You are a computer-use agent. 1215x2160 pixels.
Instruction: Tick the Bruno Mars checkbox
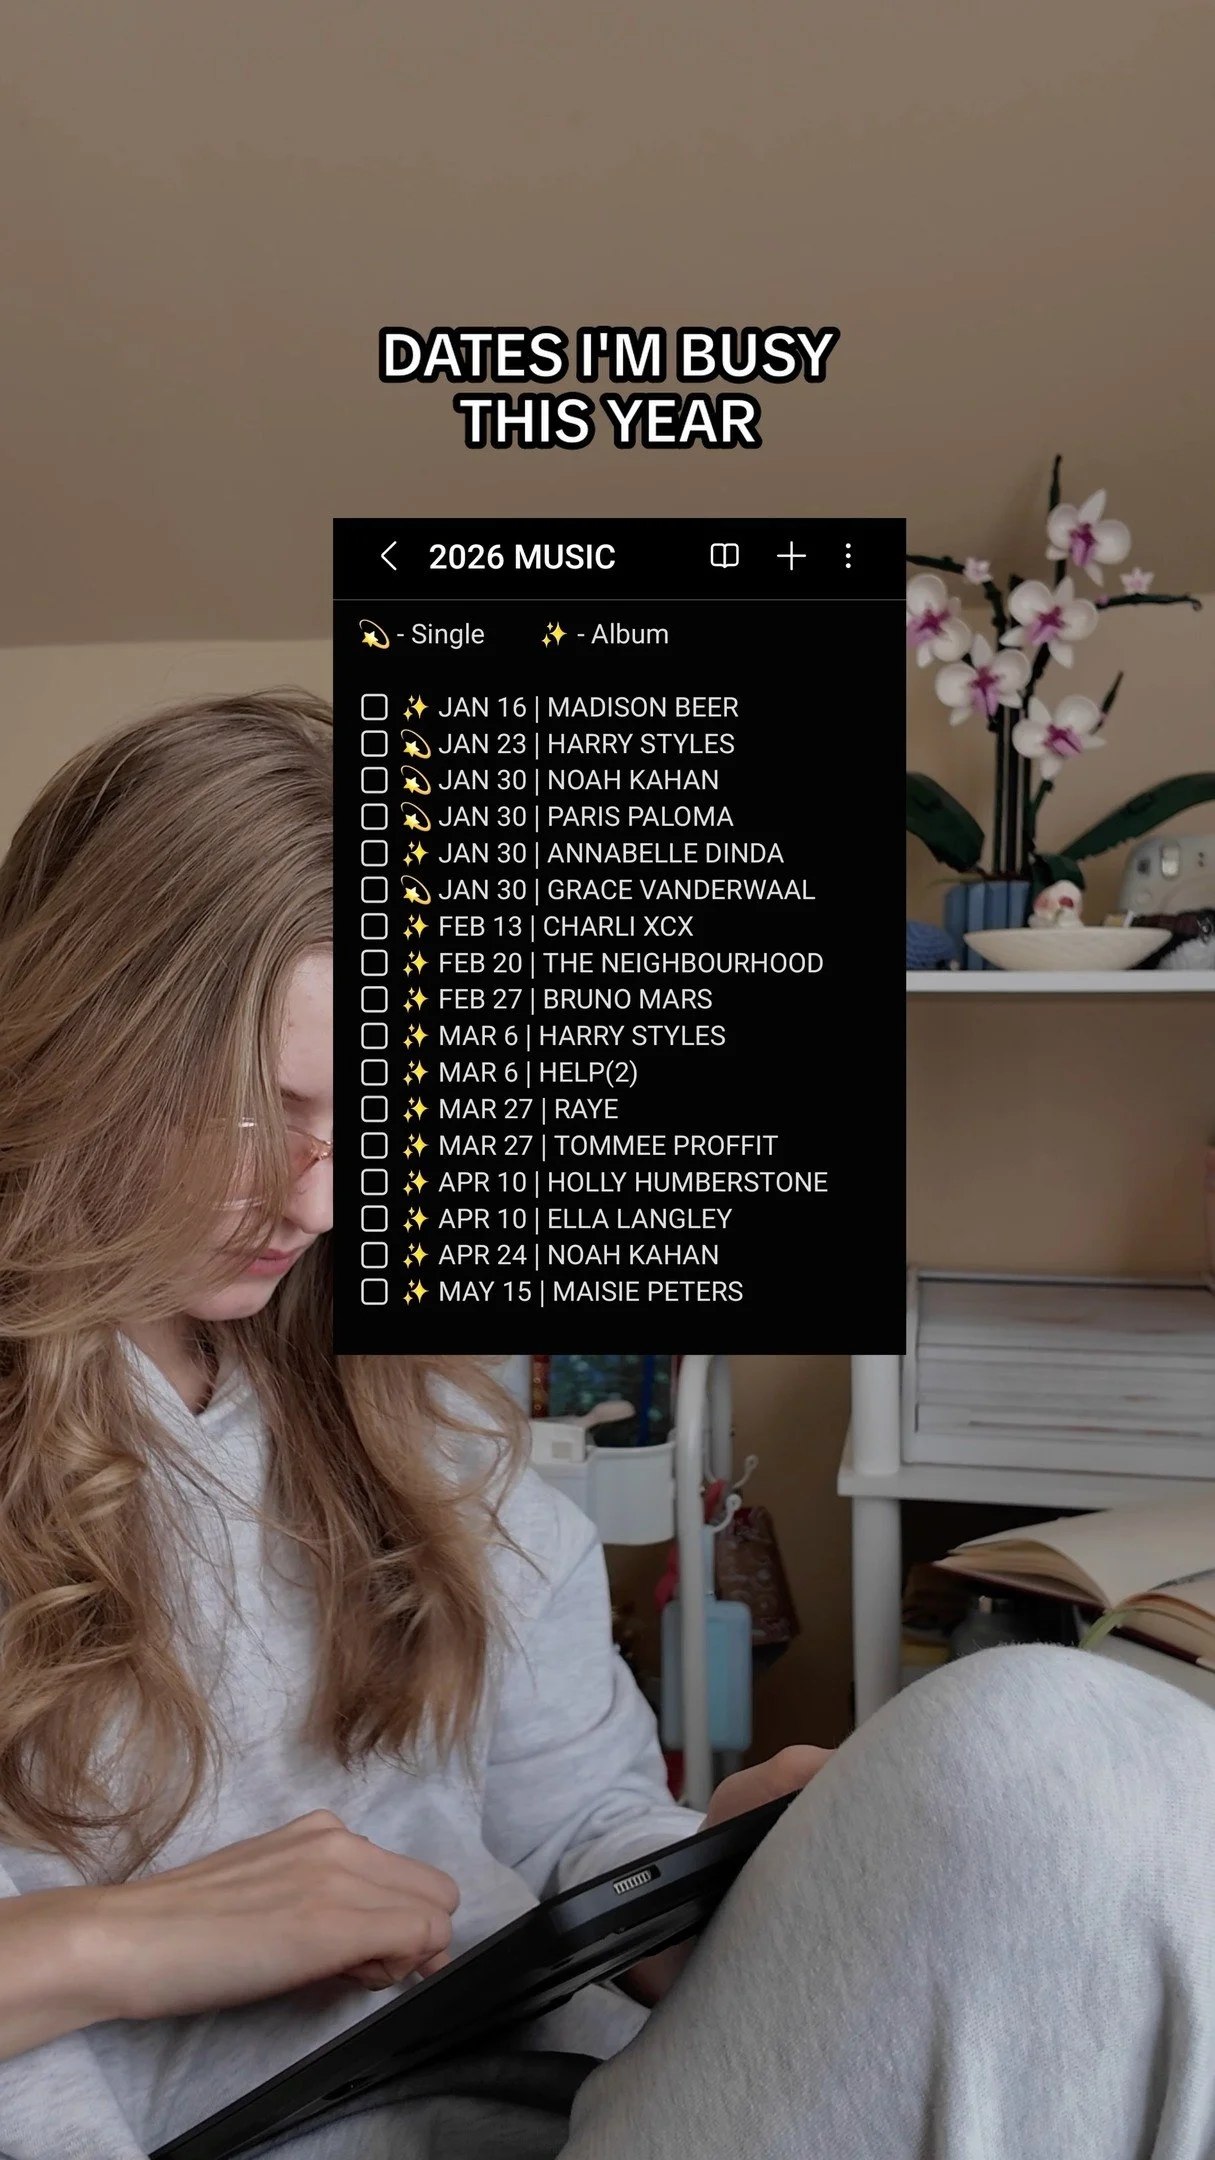[x=374, y=999]
